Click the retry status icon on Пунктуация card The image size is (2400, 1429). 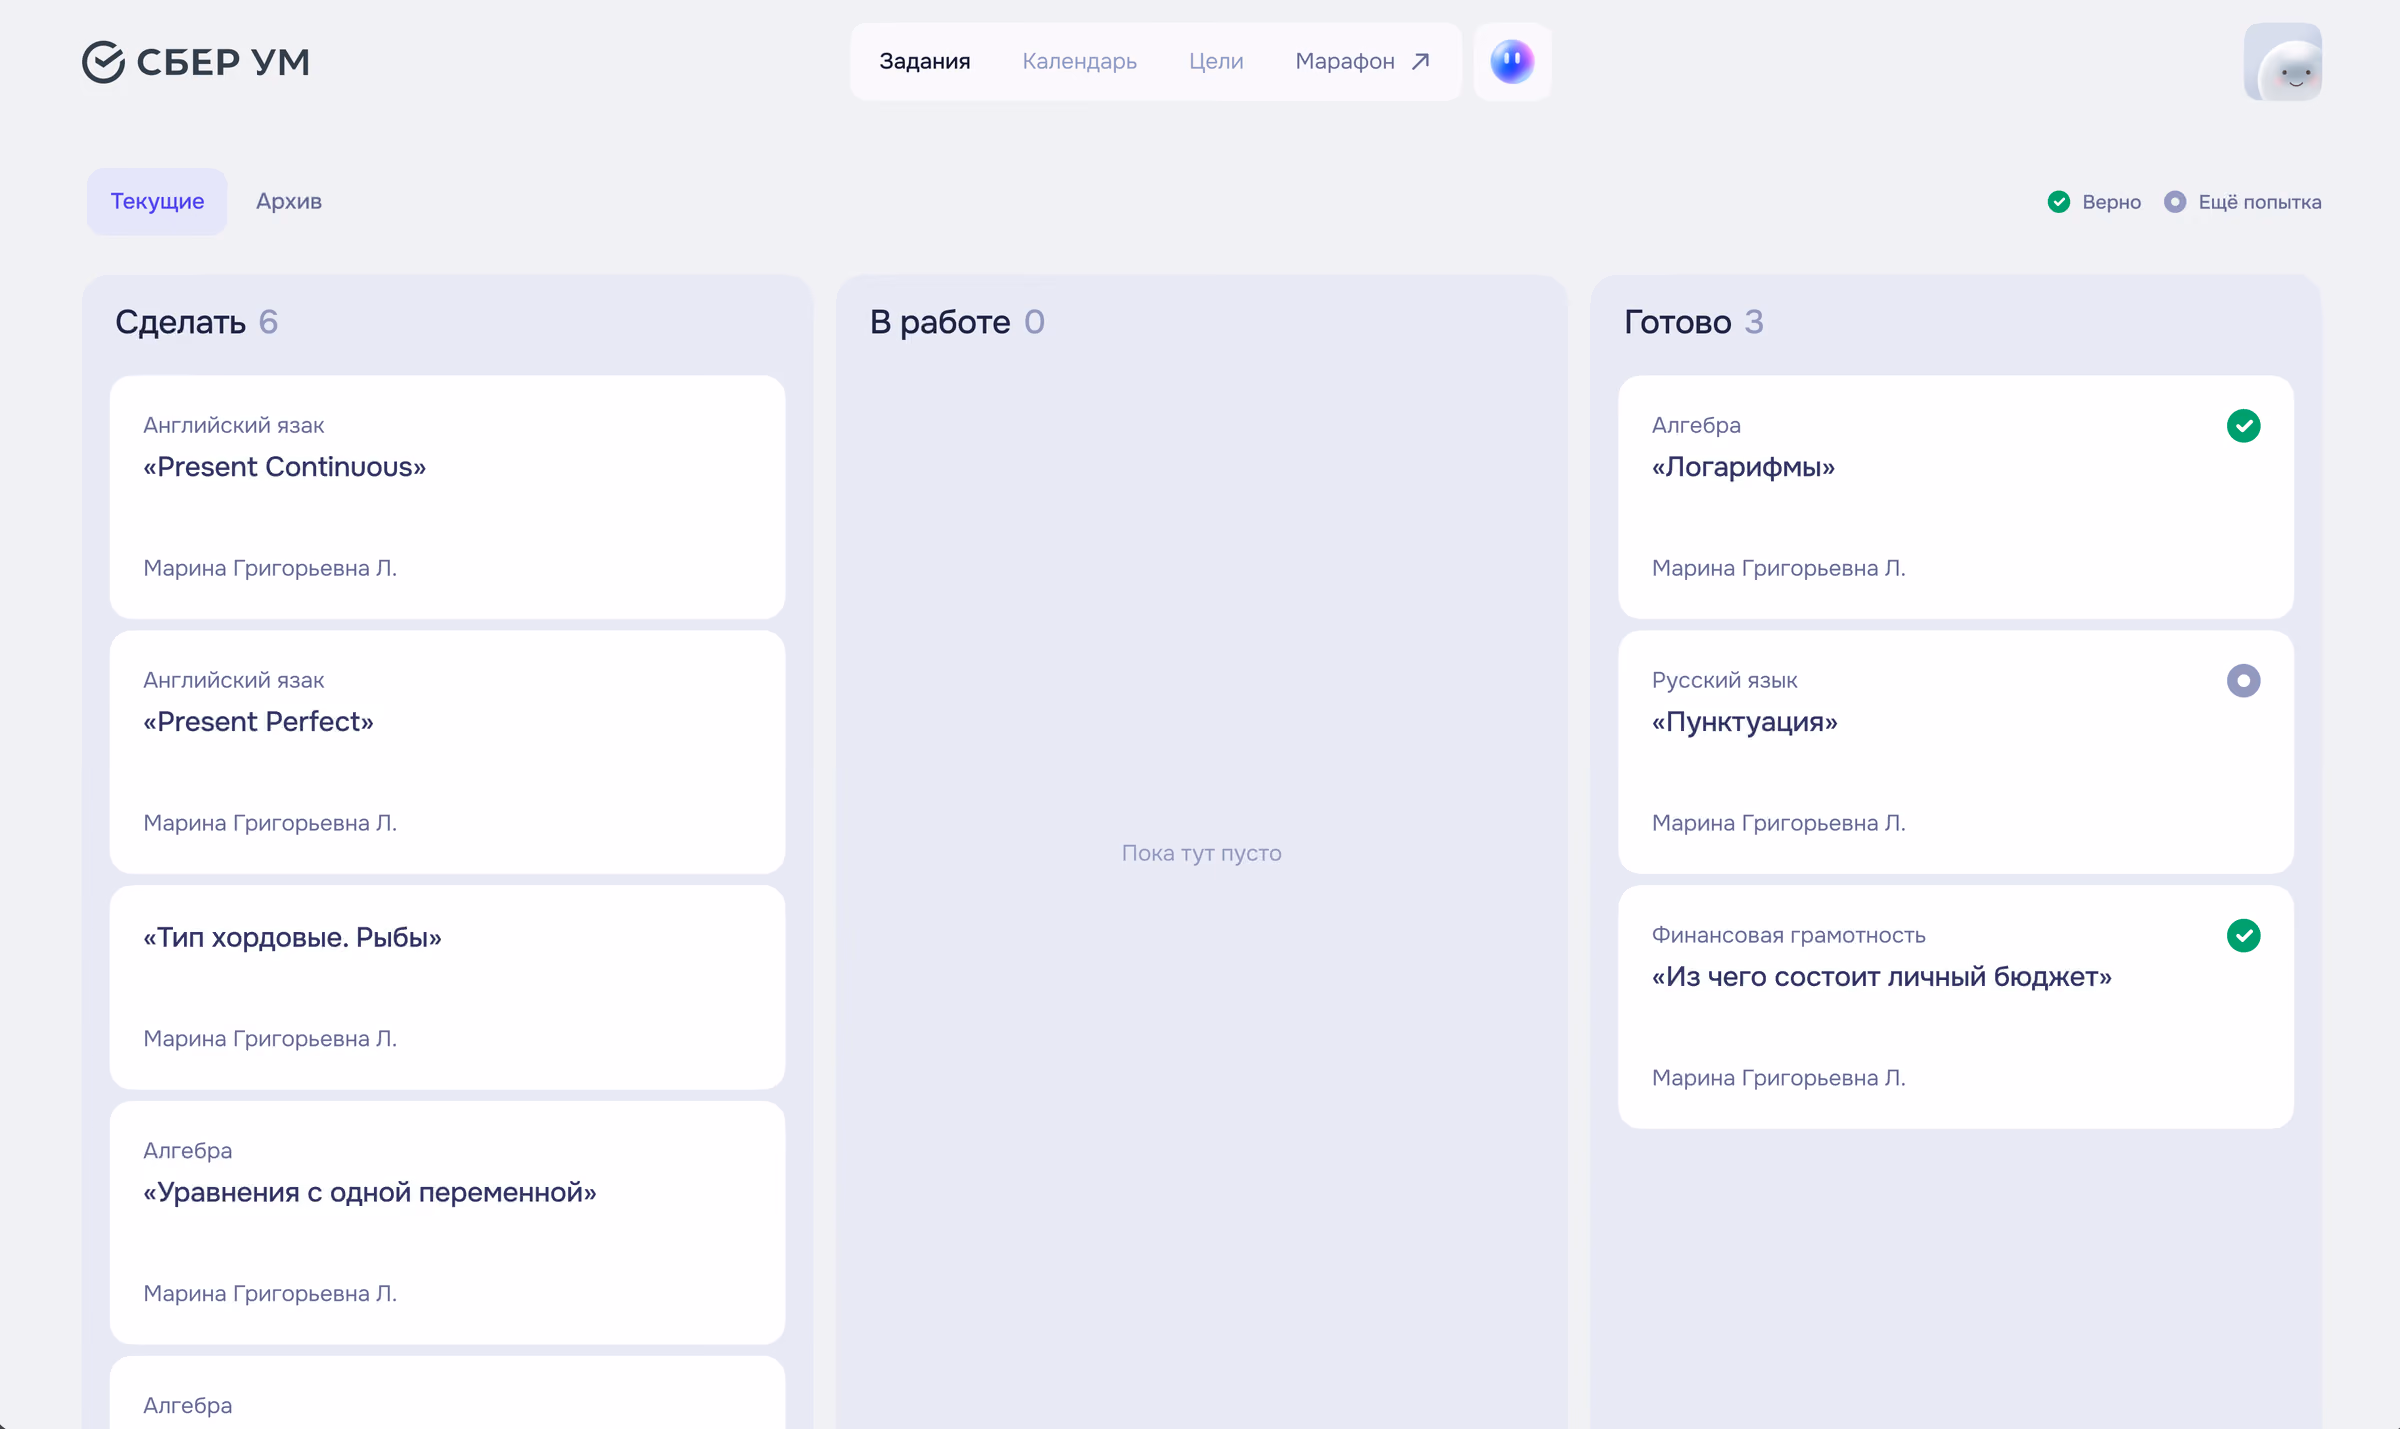click(2243, 681)
